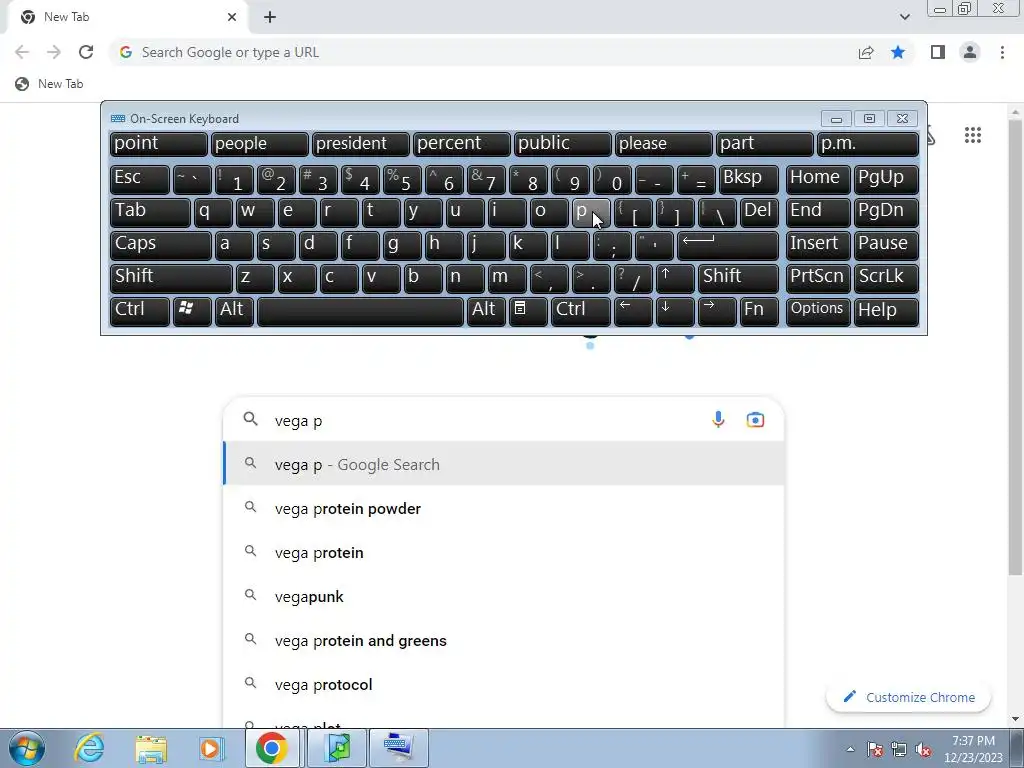Open keyboard Options
The height and width of the screenshot is (768, 1024).
pos(818,311)
